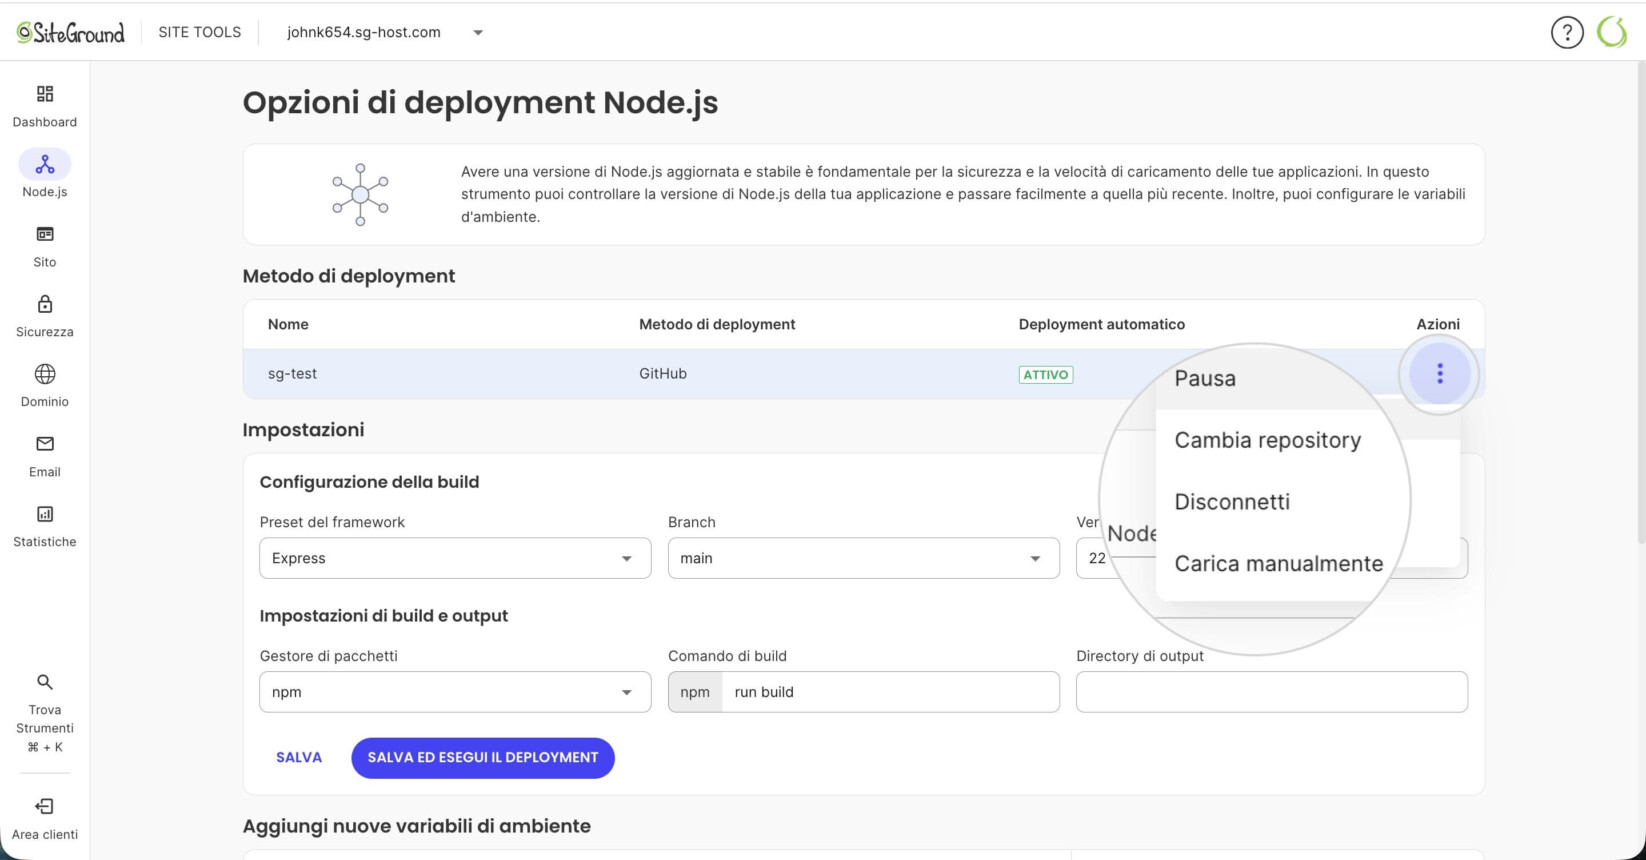Viewport: 1646px width, 860px height.
Task: Open the Node version dropdown showing 22
Action: pyautogui.click(x=1272, y=558)
